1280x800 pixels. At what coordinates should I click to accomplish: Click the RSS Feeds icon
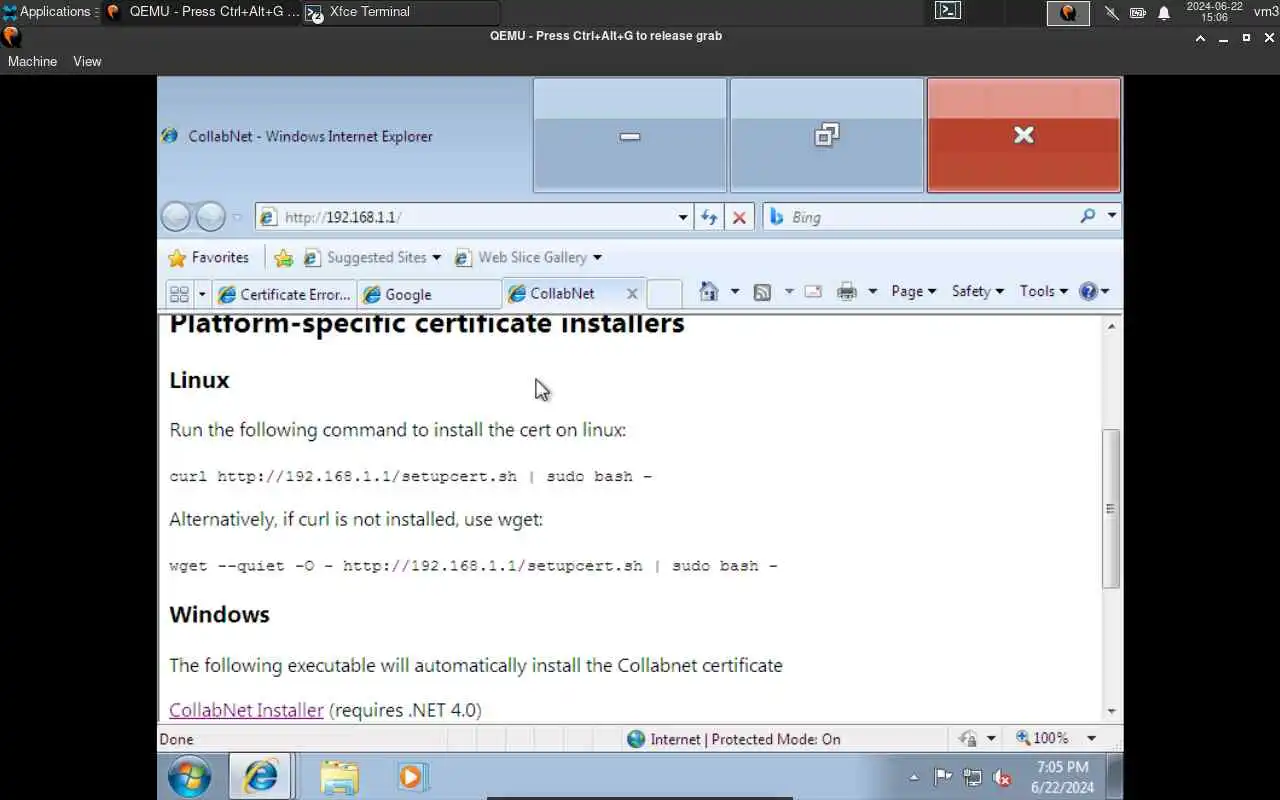click(x=762, y=292)
